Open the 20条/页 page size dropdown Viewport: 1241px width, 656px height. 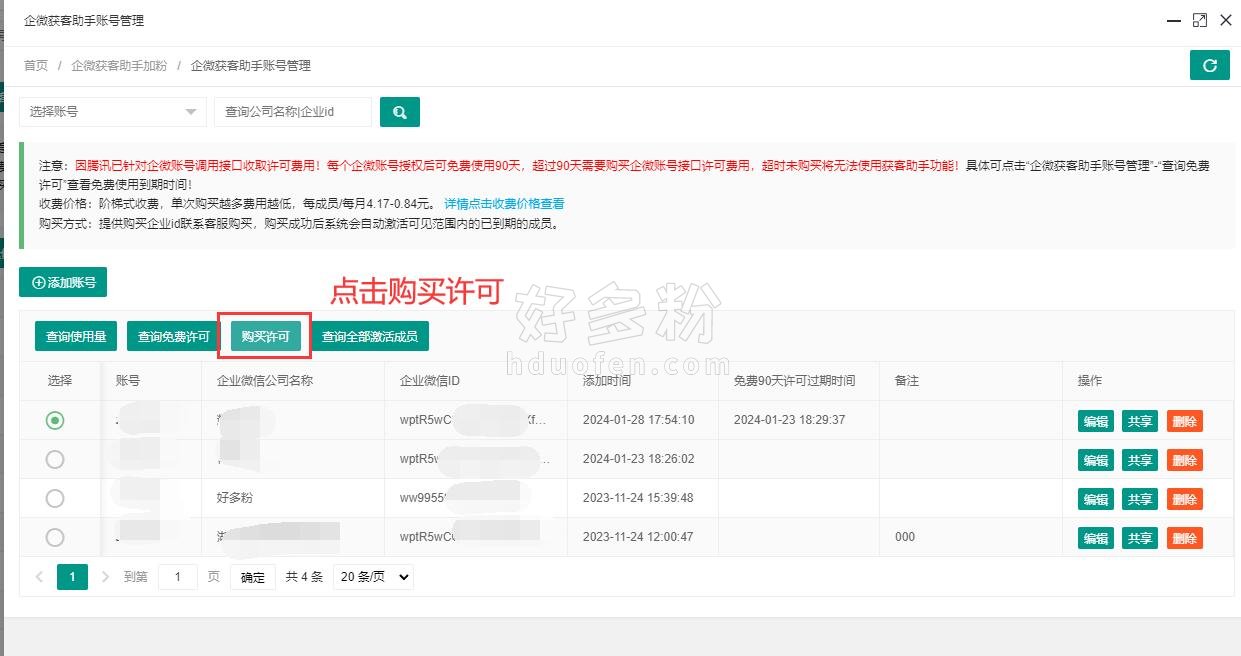coord(373,577)
